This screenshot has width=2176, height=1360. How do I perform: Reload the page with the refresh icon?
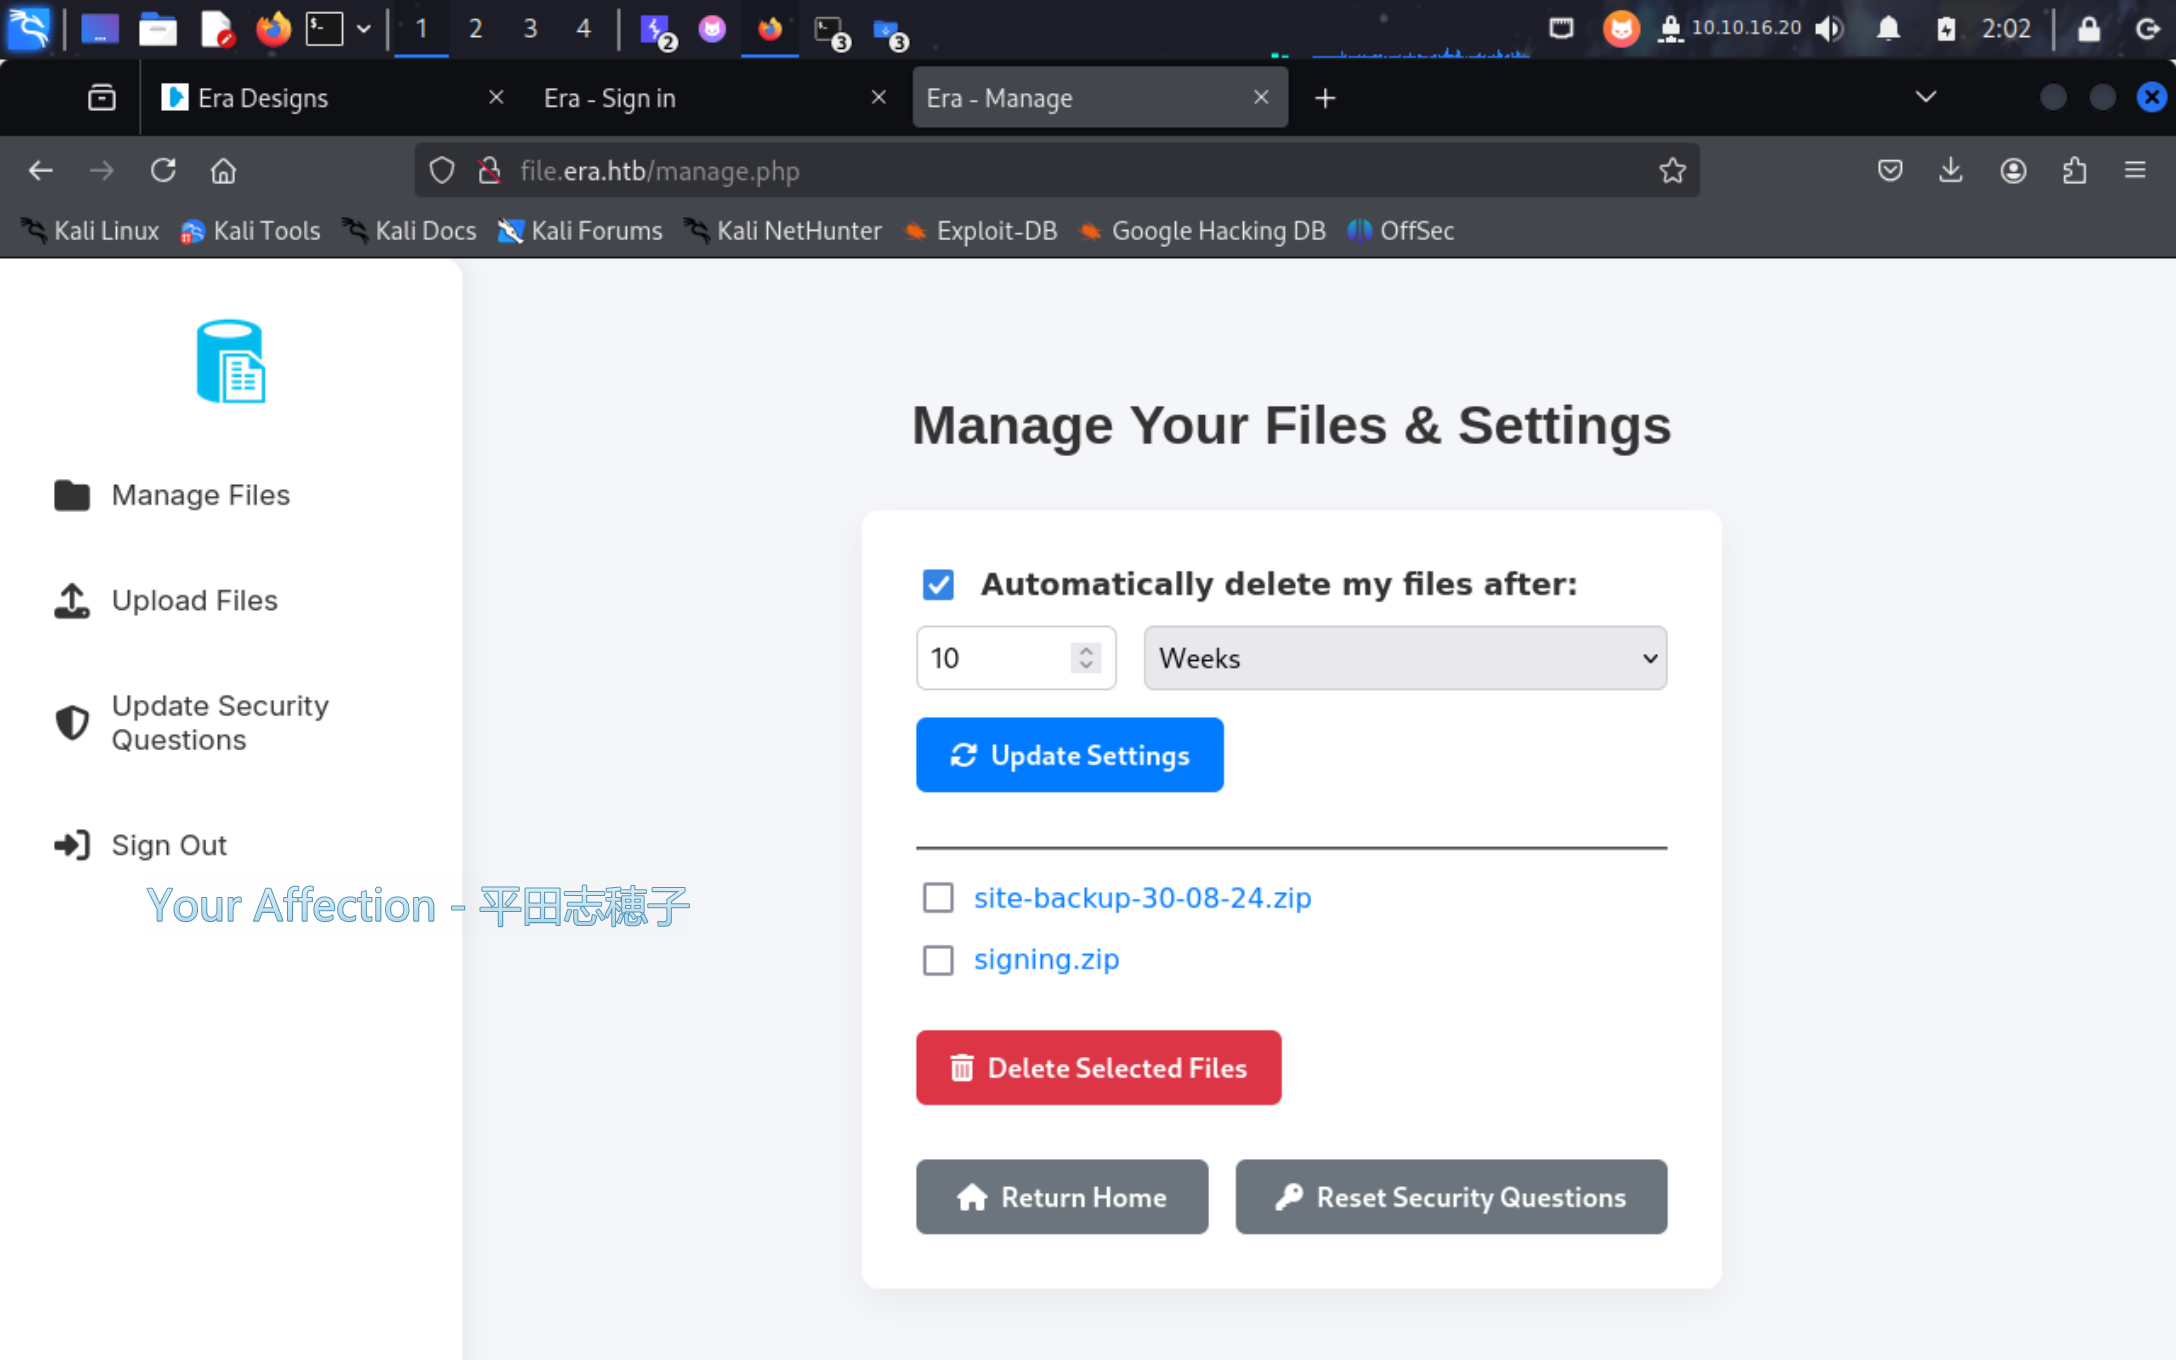163,171
